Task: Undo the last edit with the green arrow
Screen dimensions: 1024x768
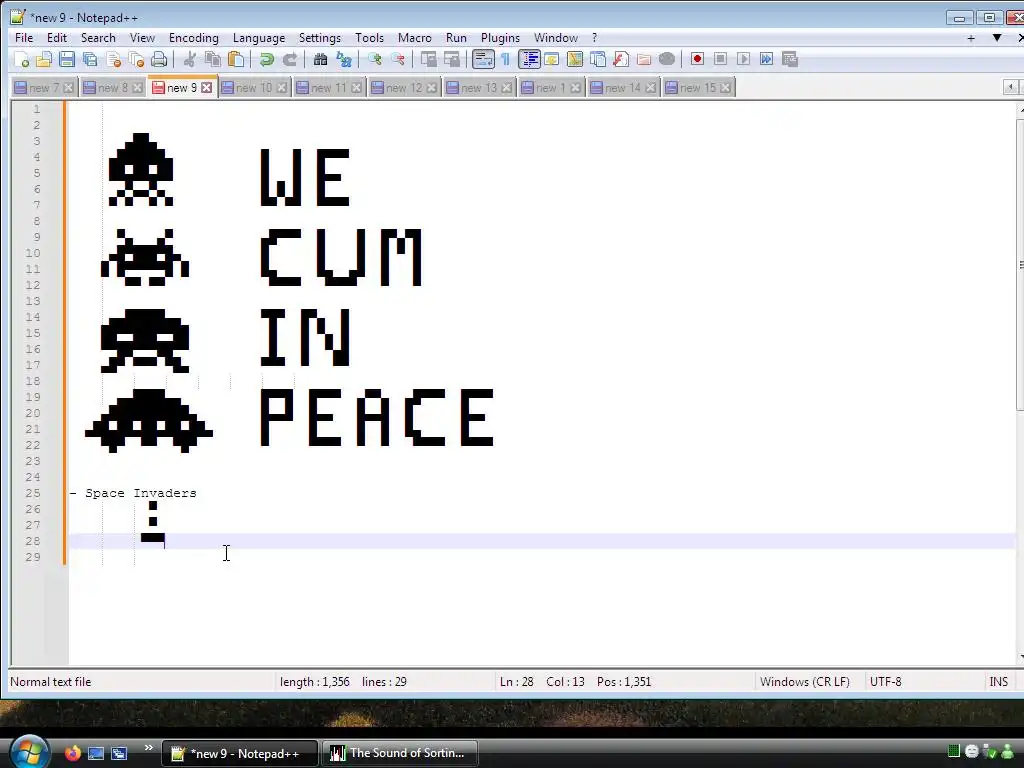Action: 266,59
